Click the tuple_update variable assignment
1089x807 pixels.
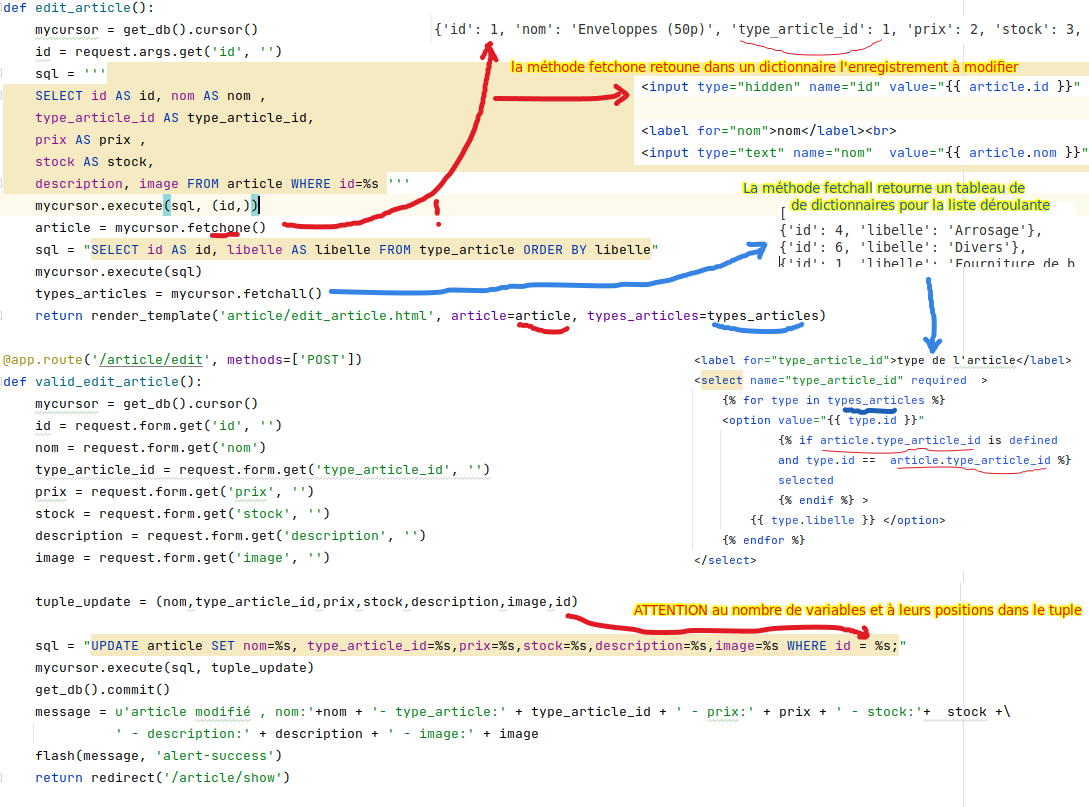click(x=82, y=602)
